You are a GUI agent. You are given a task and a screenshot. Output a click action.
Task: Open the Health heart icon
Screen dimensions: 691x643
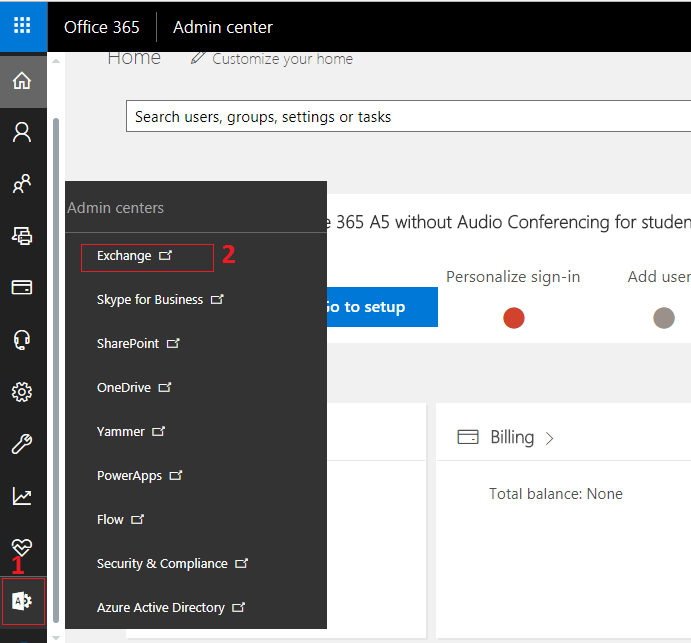(x=22, y=546)
